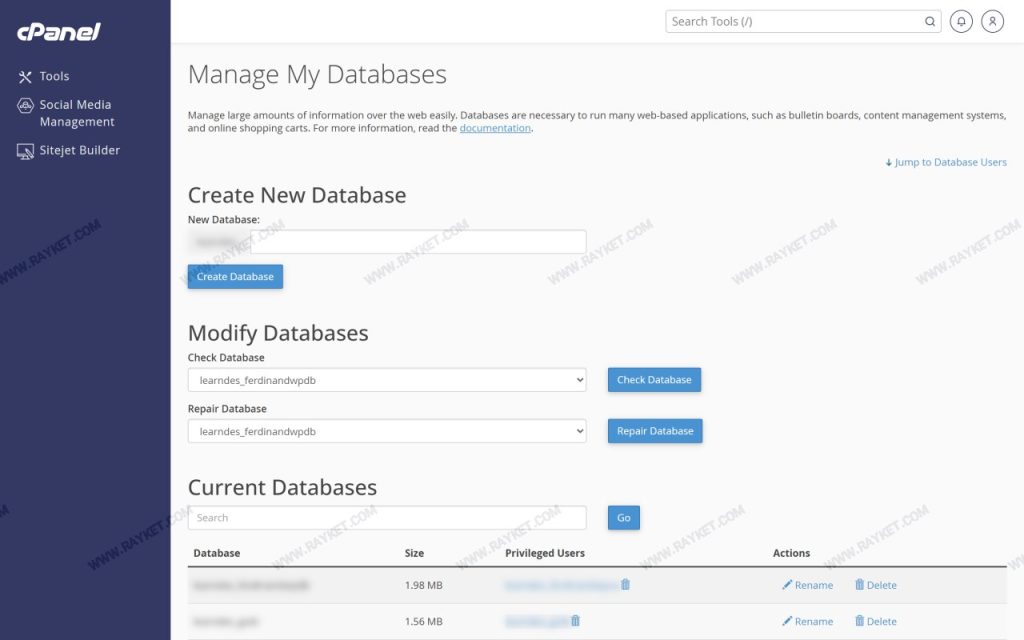Open the documentation link
This screenshot has width=1024, height=640.
(x=495, y=128)
